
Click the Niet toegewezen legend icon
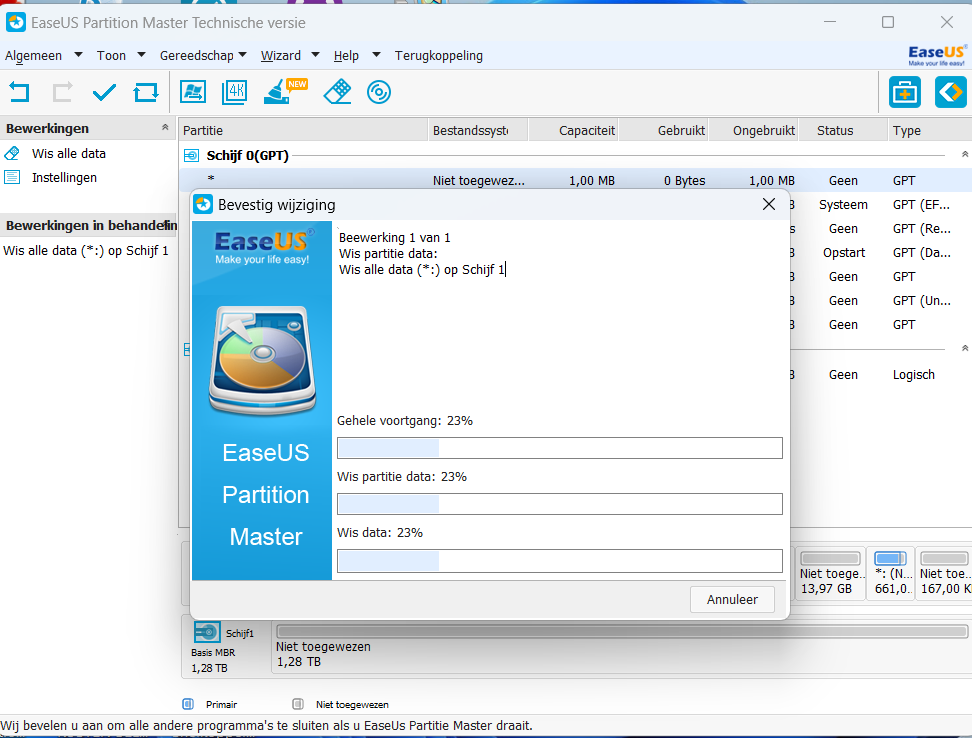[x=298, y=704]
